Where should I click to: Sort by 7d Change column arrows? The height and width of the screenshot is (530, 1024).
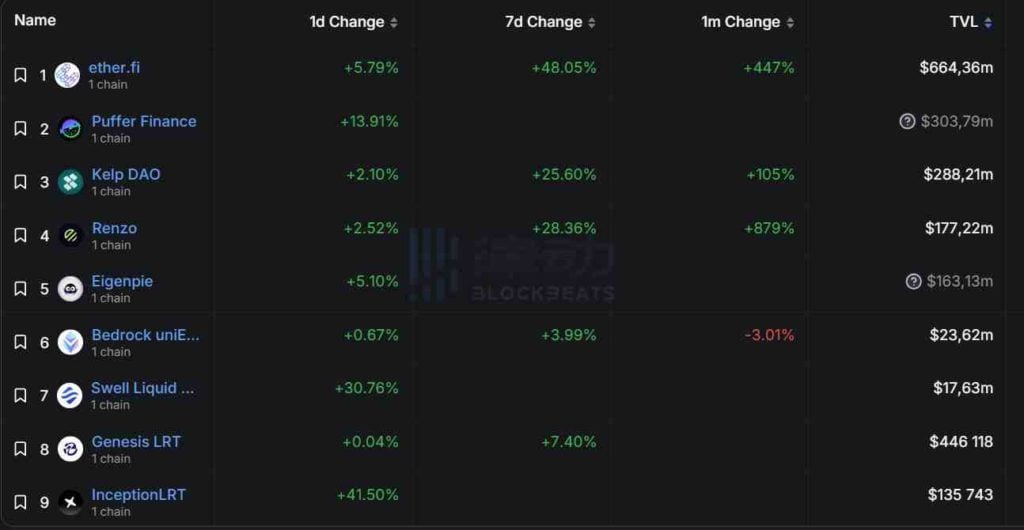pyautogui.click(x=592, y=22)
